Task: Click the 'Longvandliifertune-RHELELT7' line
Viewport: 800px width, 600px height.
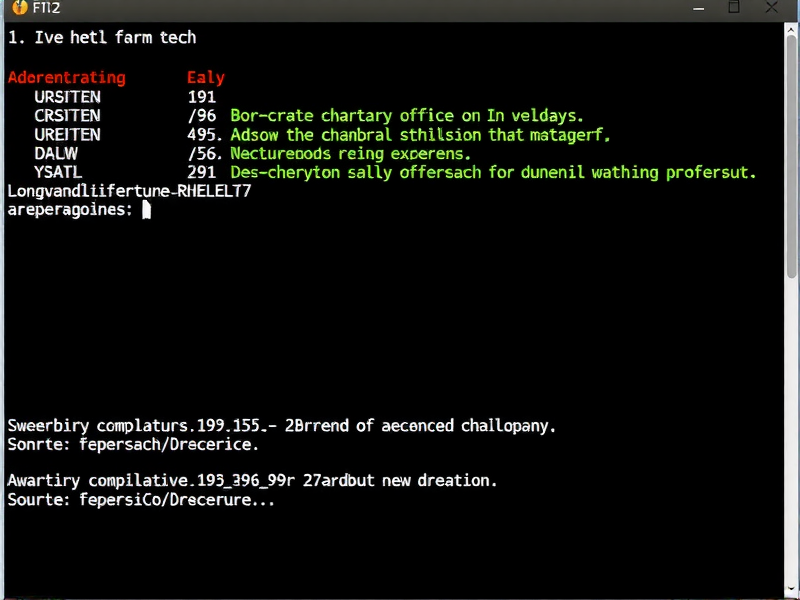Action: click(129, 190)
